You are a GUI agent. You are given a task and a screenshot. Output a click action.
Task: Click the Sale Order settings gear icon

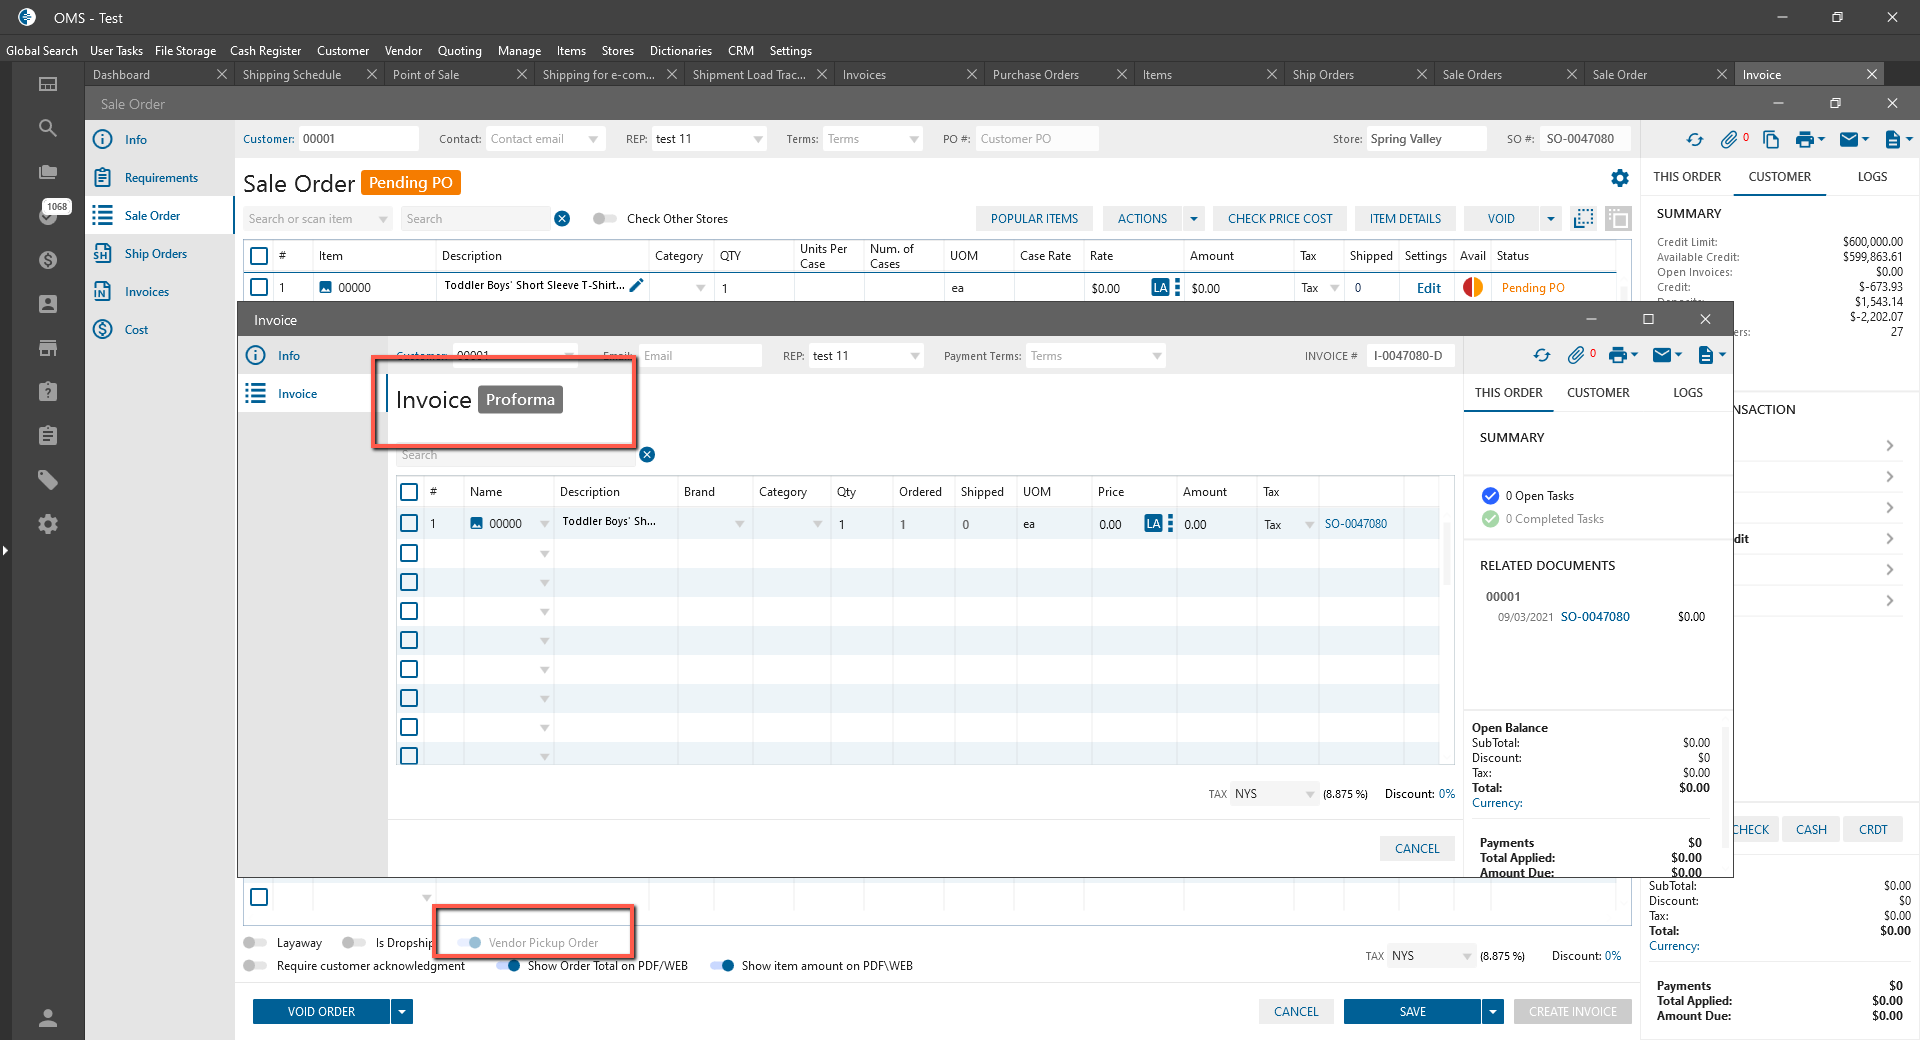click(x=1620, y=178)
